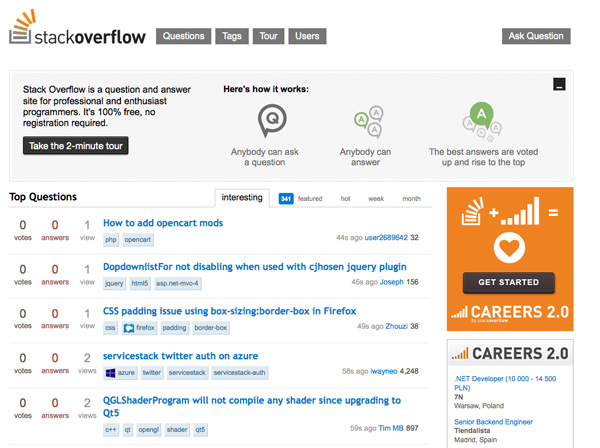The height and width of the screenshot is (448, 600).
Task: Click the opencart tag
Action: point(137,240)
